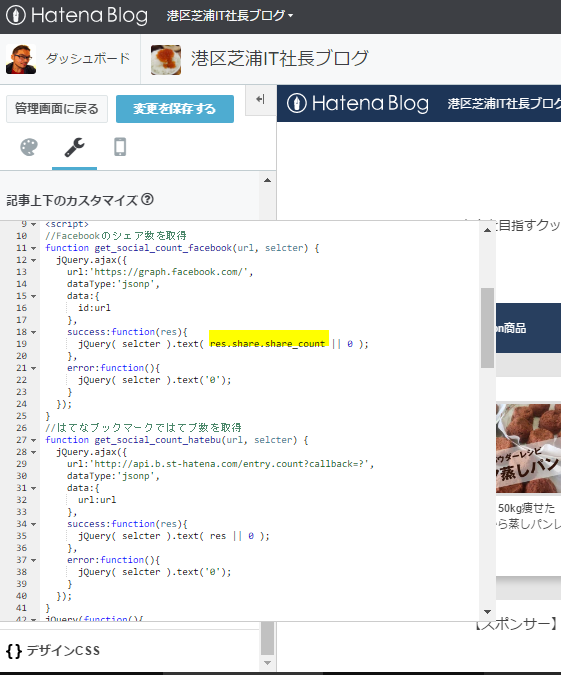Viewport: 561px width, 675px height.
Task: Fold code at line 37 arrow
Action: (x=33, y=560)
